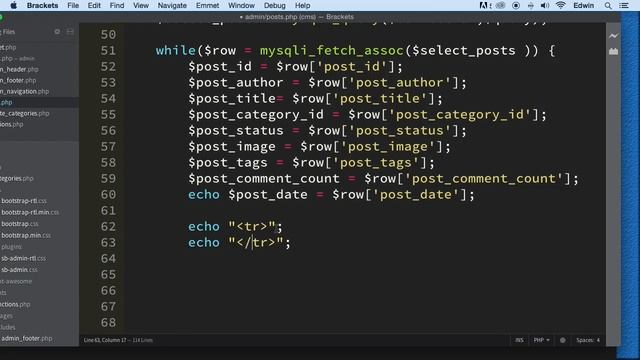Open the Live Preview lightning icon

point(613,36)
